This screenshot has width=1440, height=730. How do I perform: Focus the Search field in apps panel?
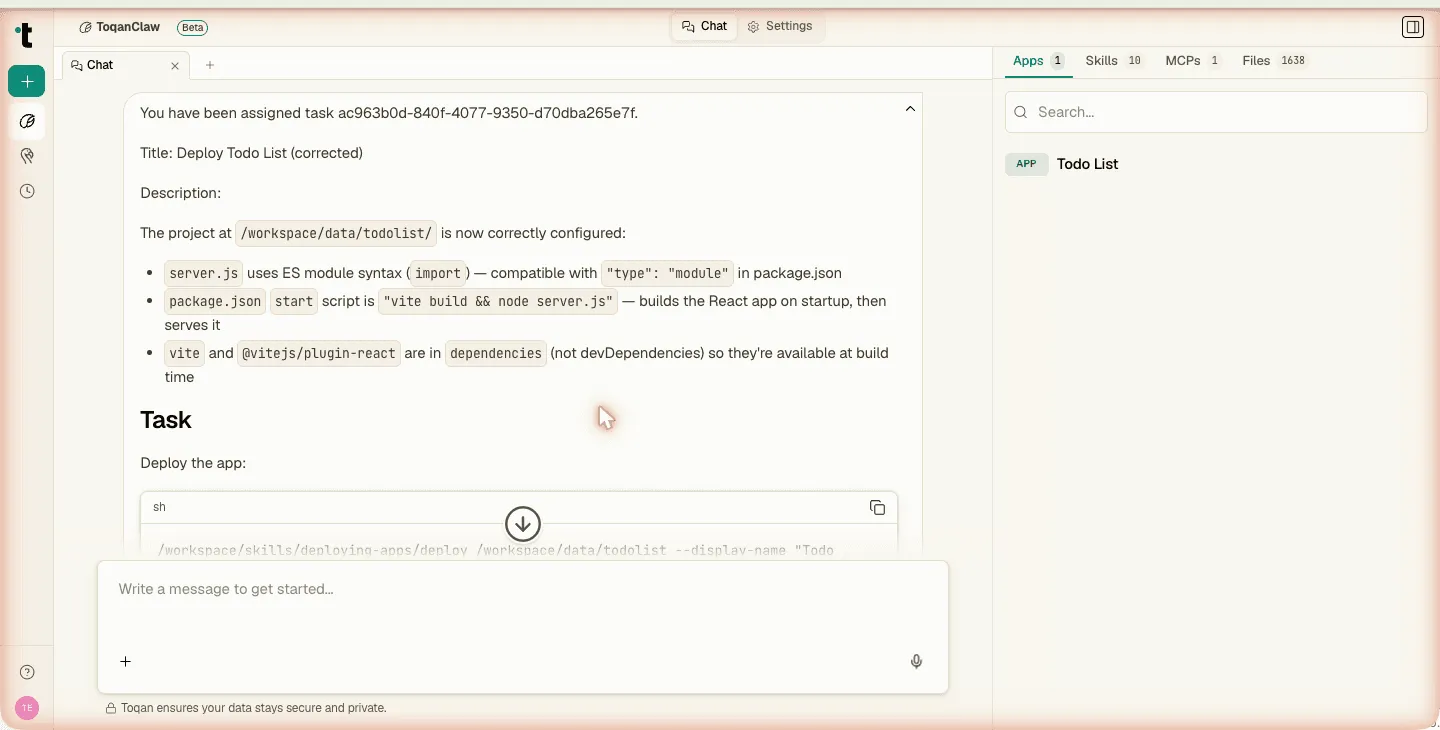tap(1216, 112)
